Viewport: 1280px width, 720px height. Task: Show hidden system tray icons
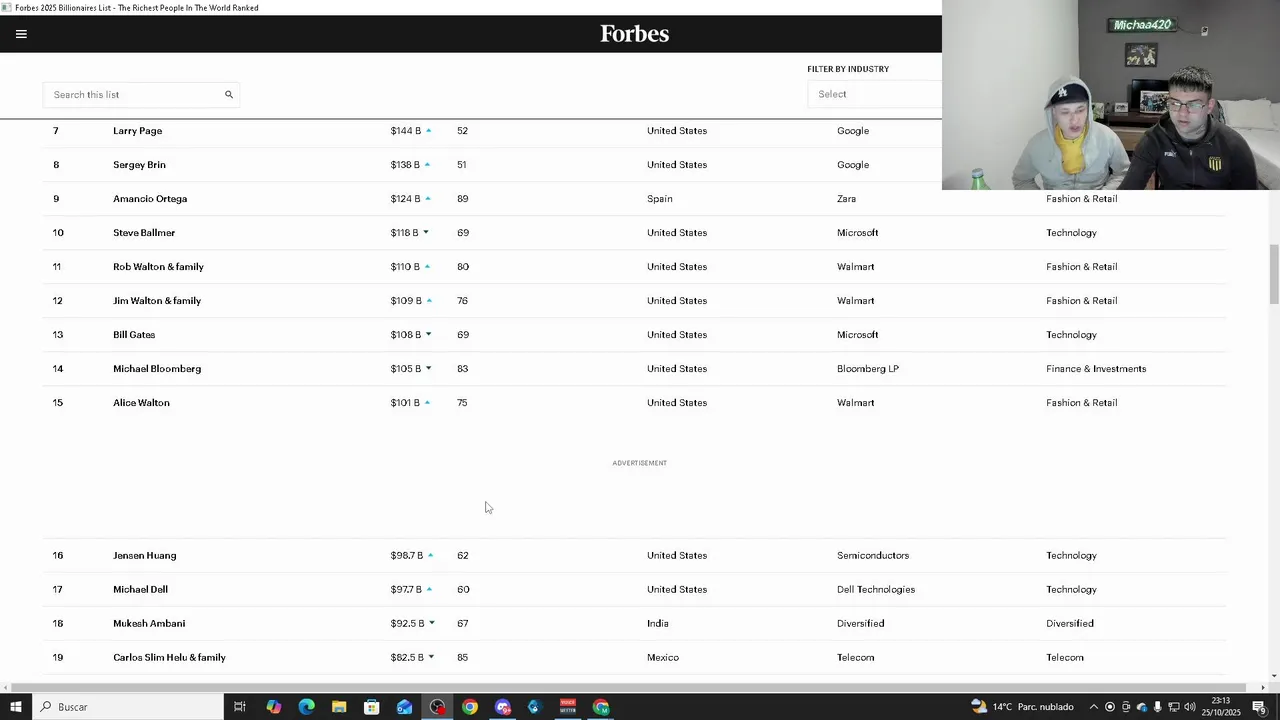[1093, 707]
